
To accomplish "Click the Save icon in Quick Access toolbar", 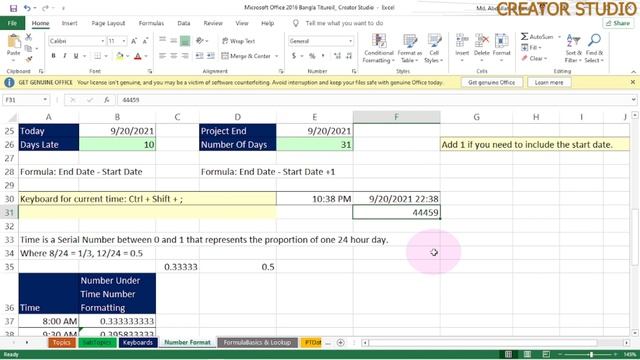I will click(x=13, y=8).
